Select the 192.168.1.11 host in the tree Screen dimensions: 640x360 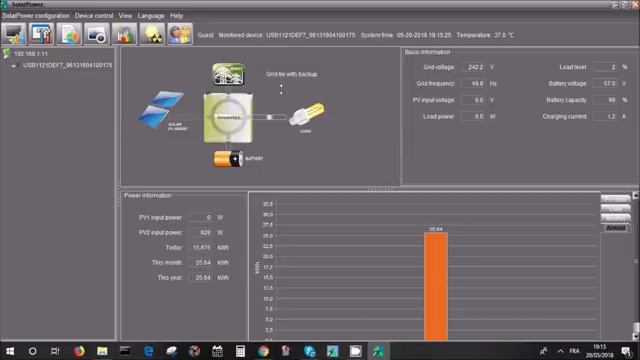(31, 54)
